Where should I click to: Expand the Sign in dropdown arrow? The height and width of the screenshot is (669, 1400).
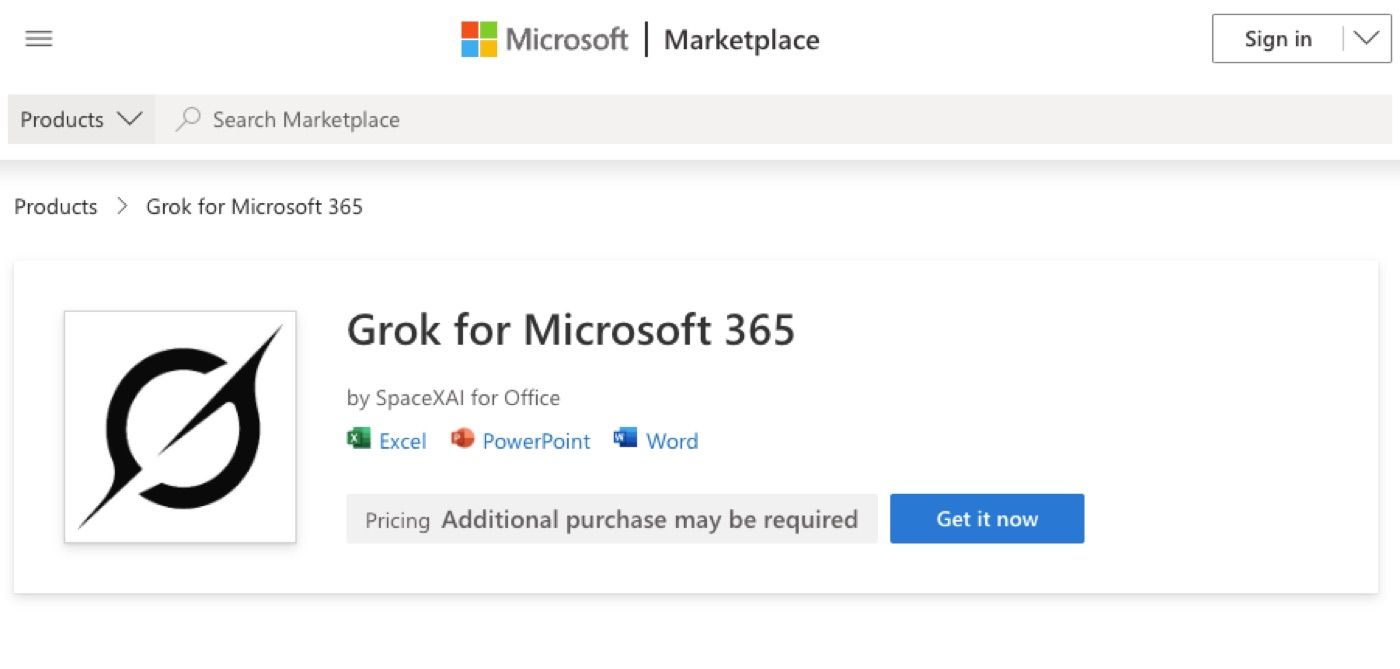[x=1366, y=39]
